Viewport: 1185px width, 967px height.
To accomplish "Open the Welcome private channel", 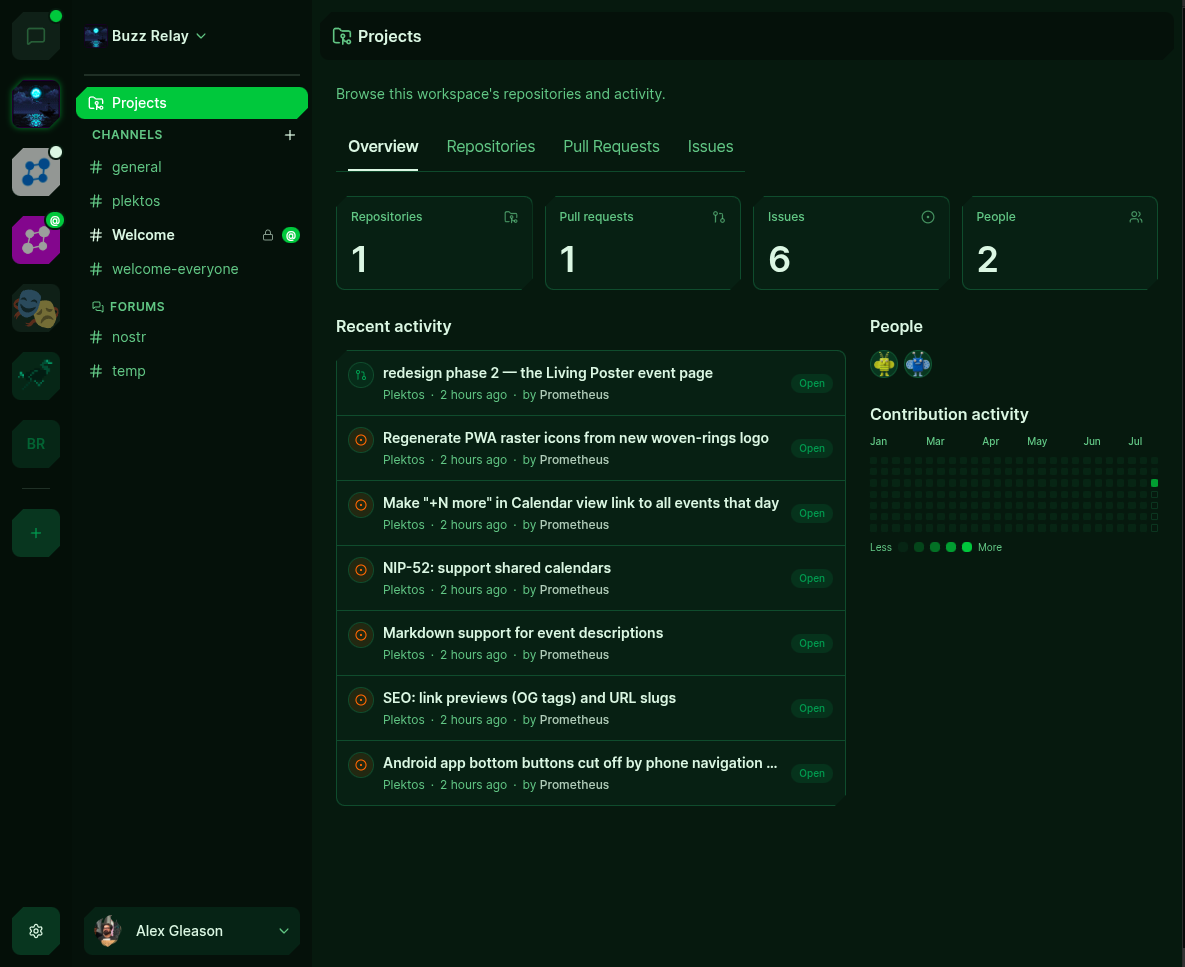I will (x=192, y=235).
